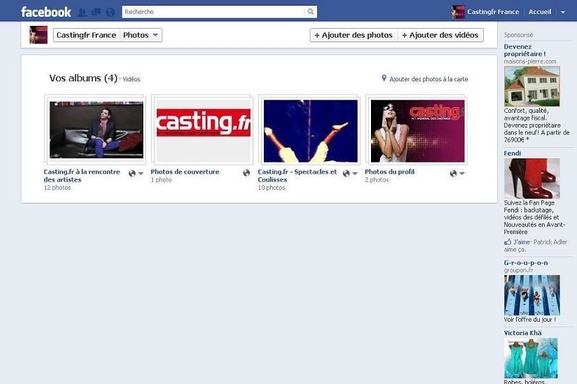Screen dimensions: 577x384
Task: Click J'aime on the Fendi ad
Action: [x=521, y=242]
